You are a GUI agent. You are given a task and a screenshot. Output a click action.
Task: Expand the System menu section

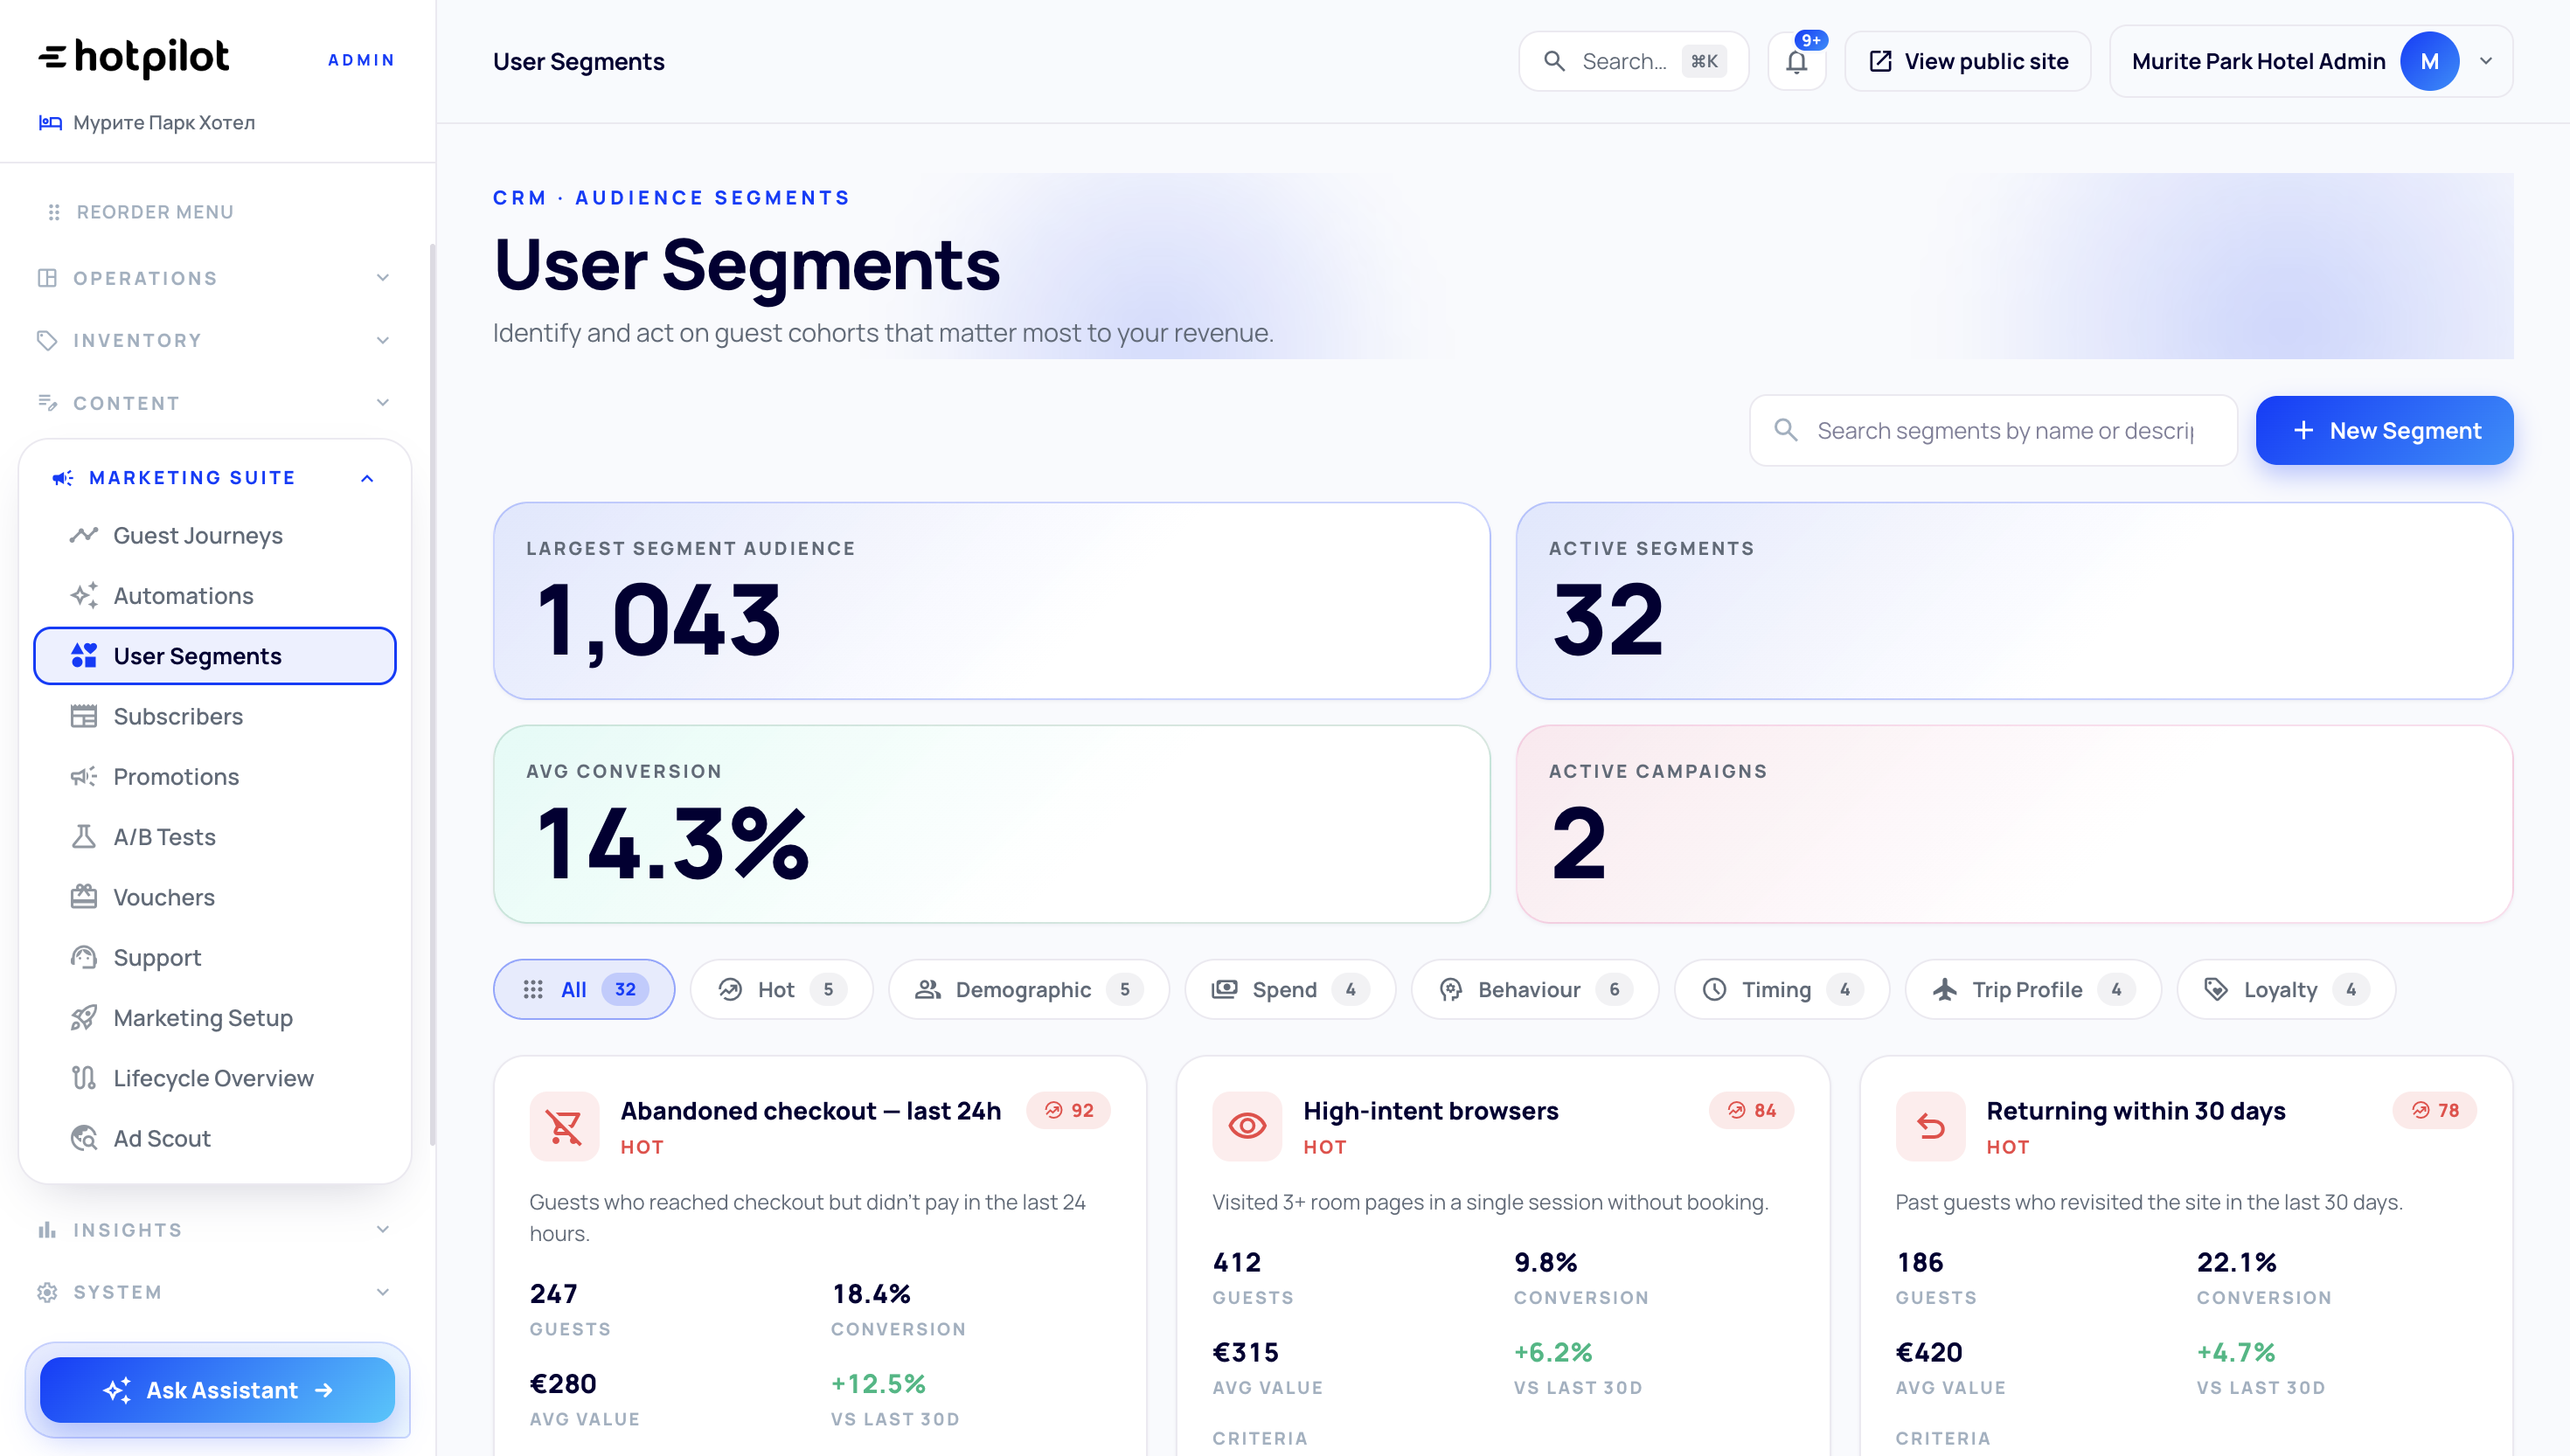click(x=382, y=1292)
